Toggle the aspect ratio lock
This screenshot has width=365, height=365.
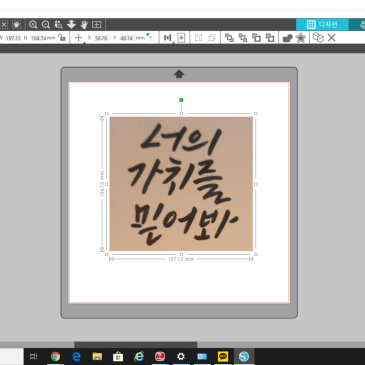click(62, 37)
